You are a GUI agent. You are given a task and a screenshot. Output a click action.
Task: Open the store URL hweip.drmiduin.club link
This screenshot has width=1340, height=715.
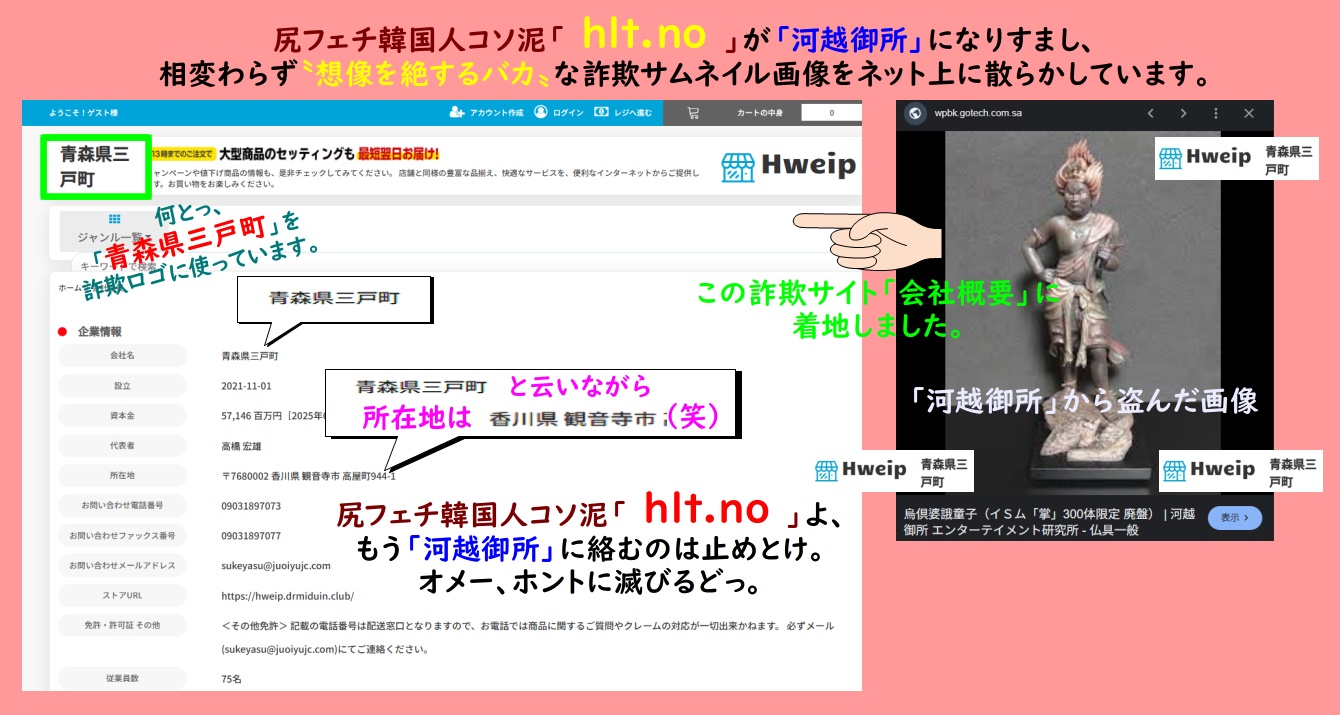288,596
